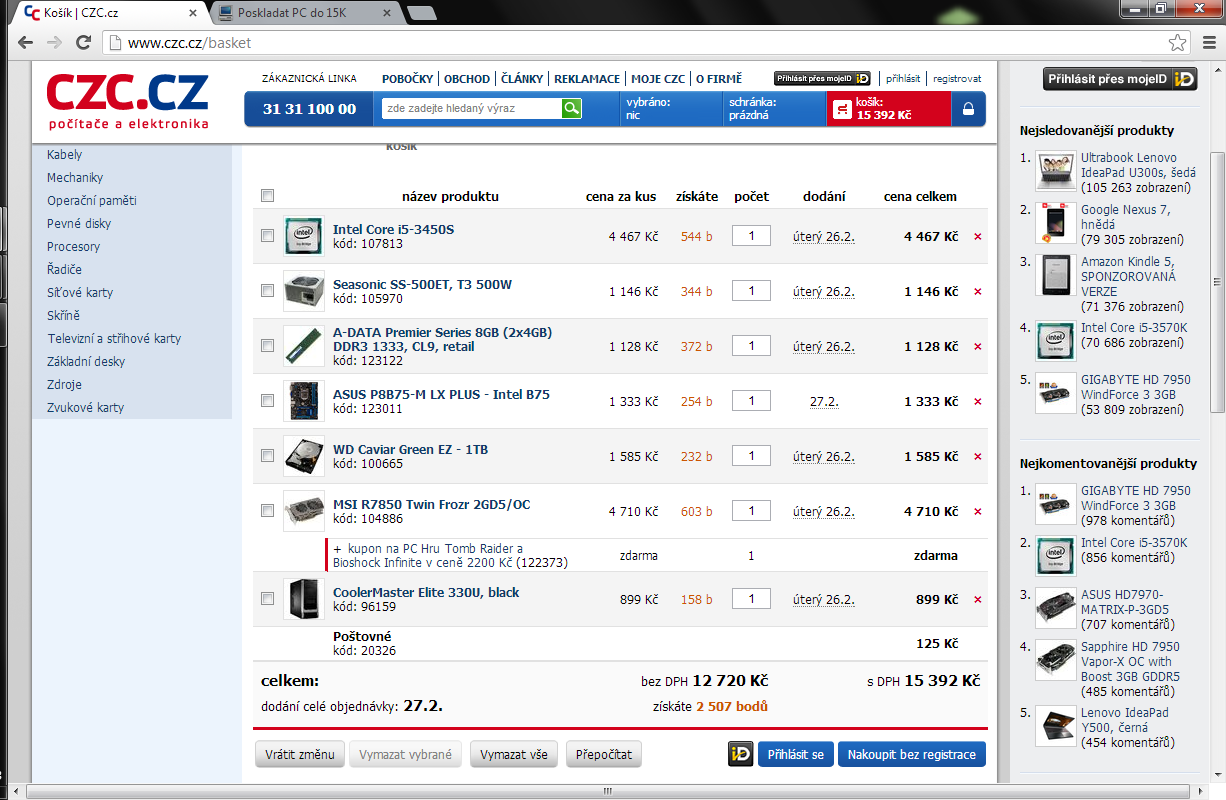The width and height of the screenshot is (1226, 800).
Task: Remove CoolerMaster Elite 330U with X
Action: [x=977, y=600]
